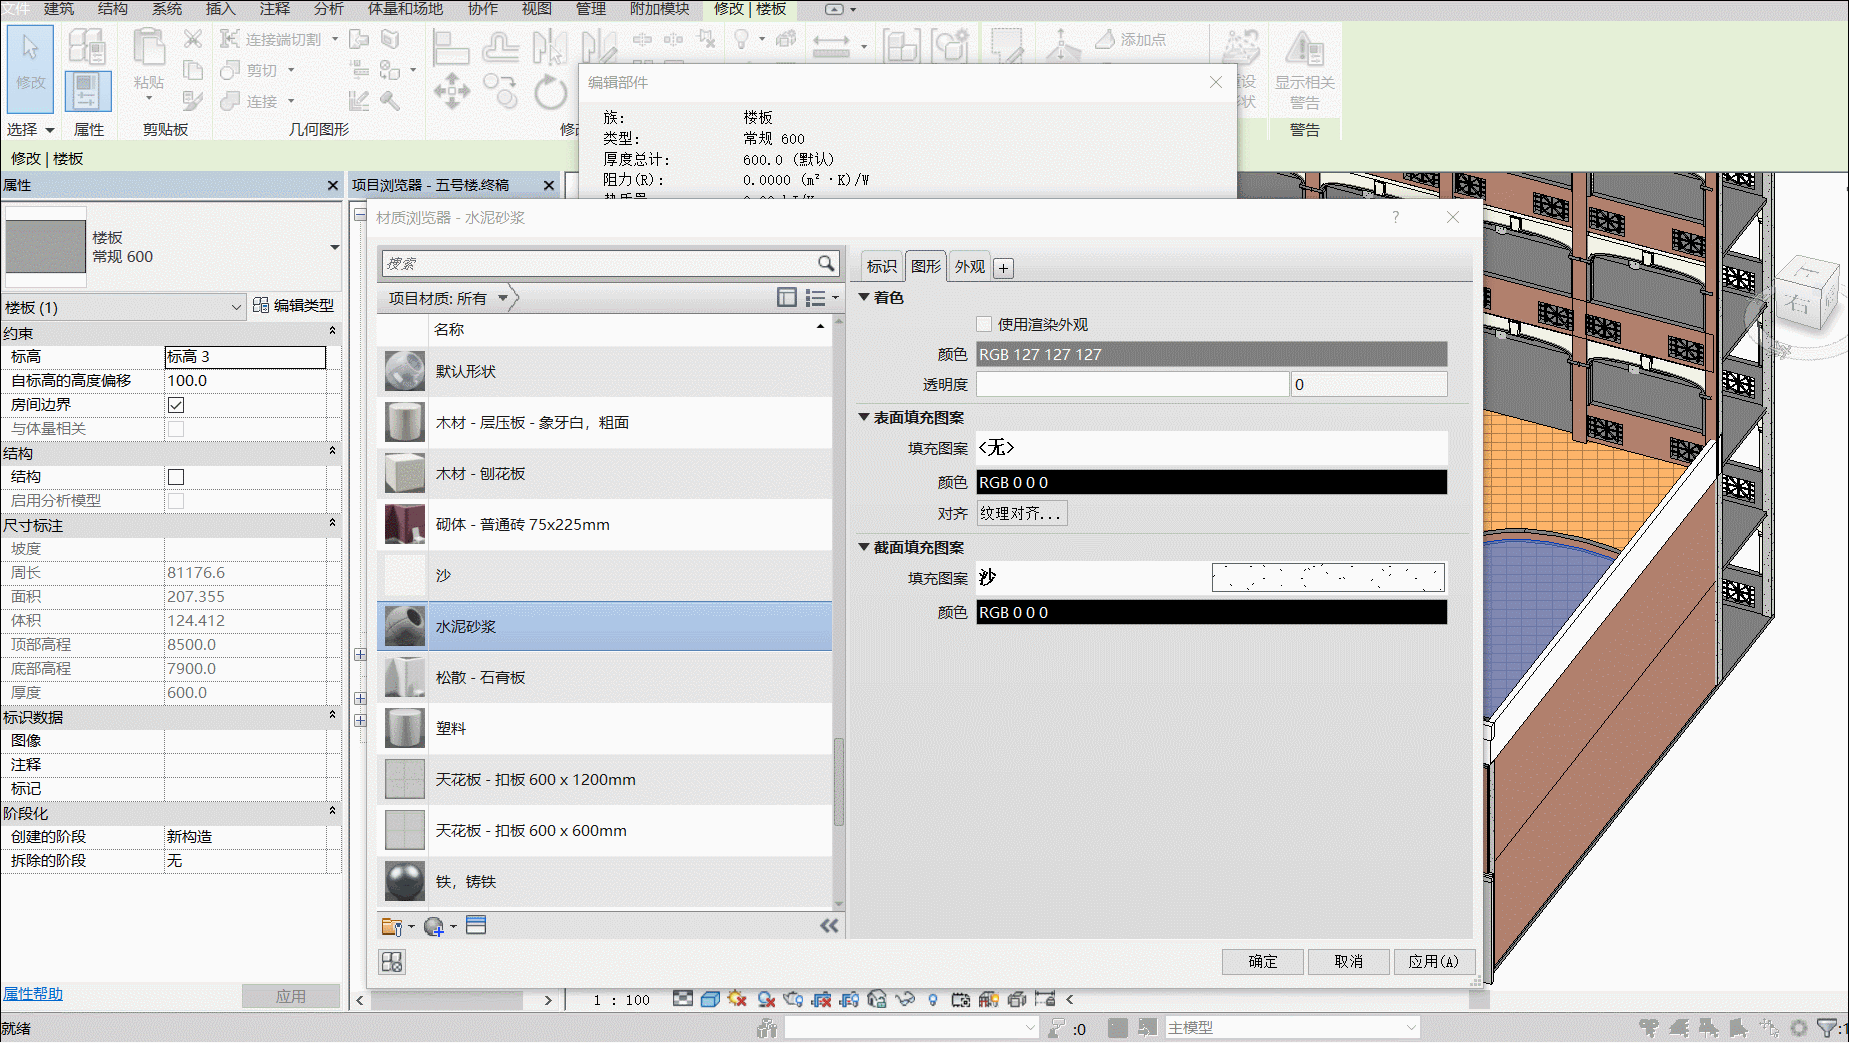Click the Copy tool icon in the ribbon

pyautogui.click(x=500, y=91)
